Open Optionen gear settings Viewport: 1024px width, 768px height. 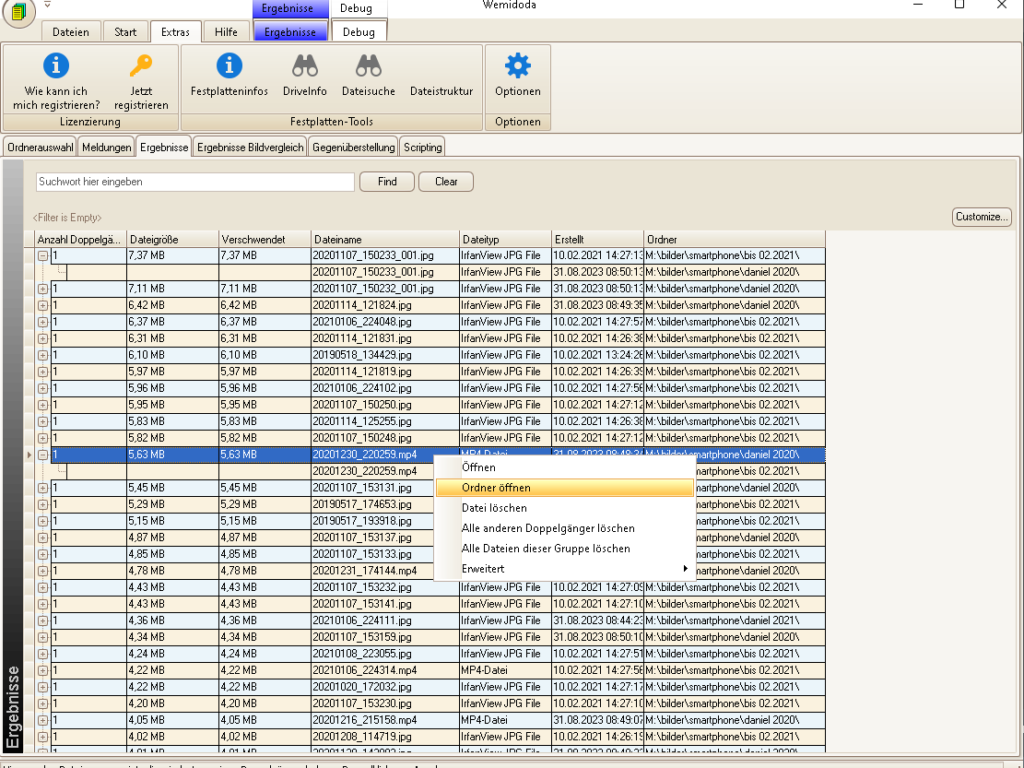[517, 67]
